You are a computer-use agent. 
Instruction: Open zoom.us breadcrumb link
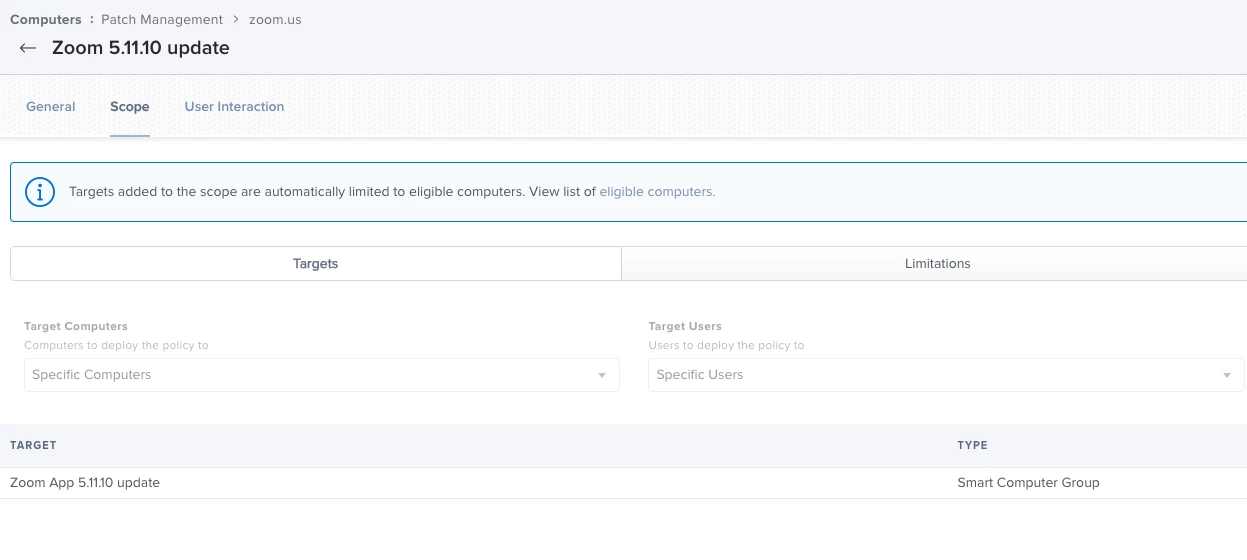click(x=275, y=19)
